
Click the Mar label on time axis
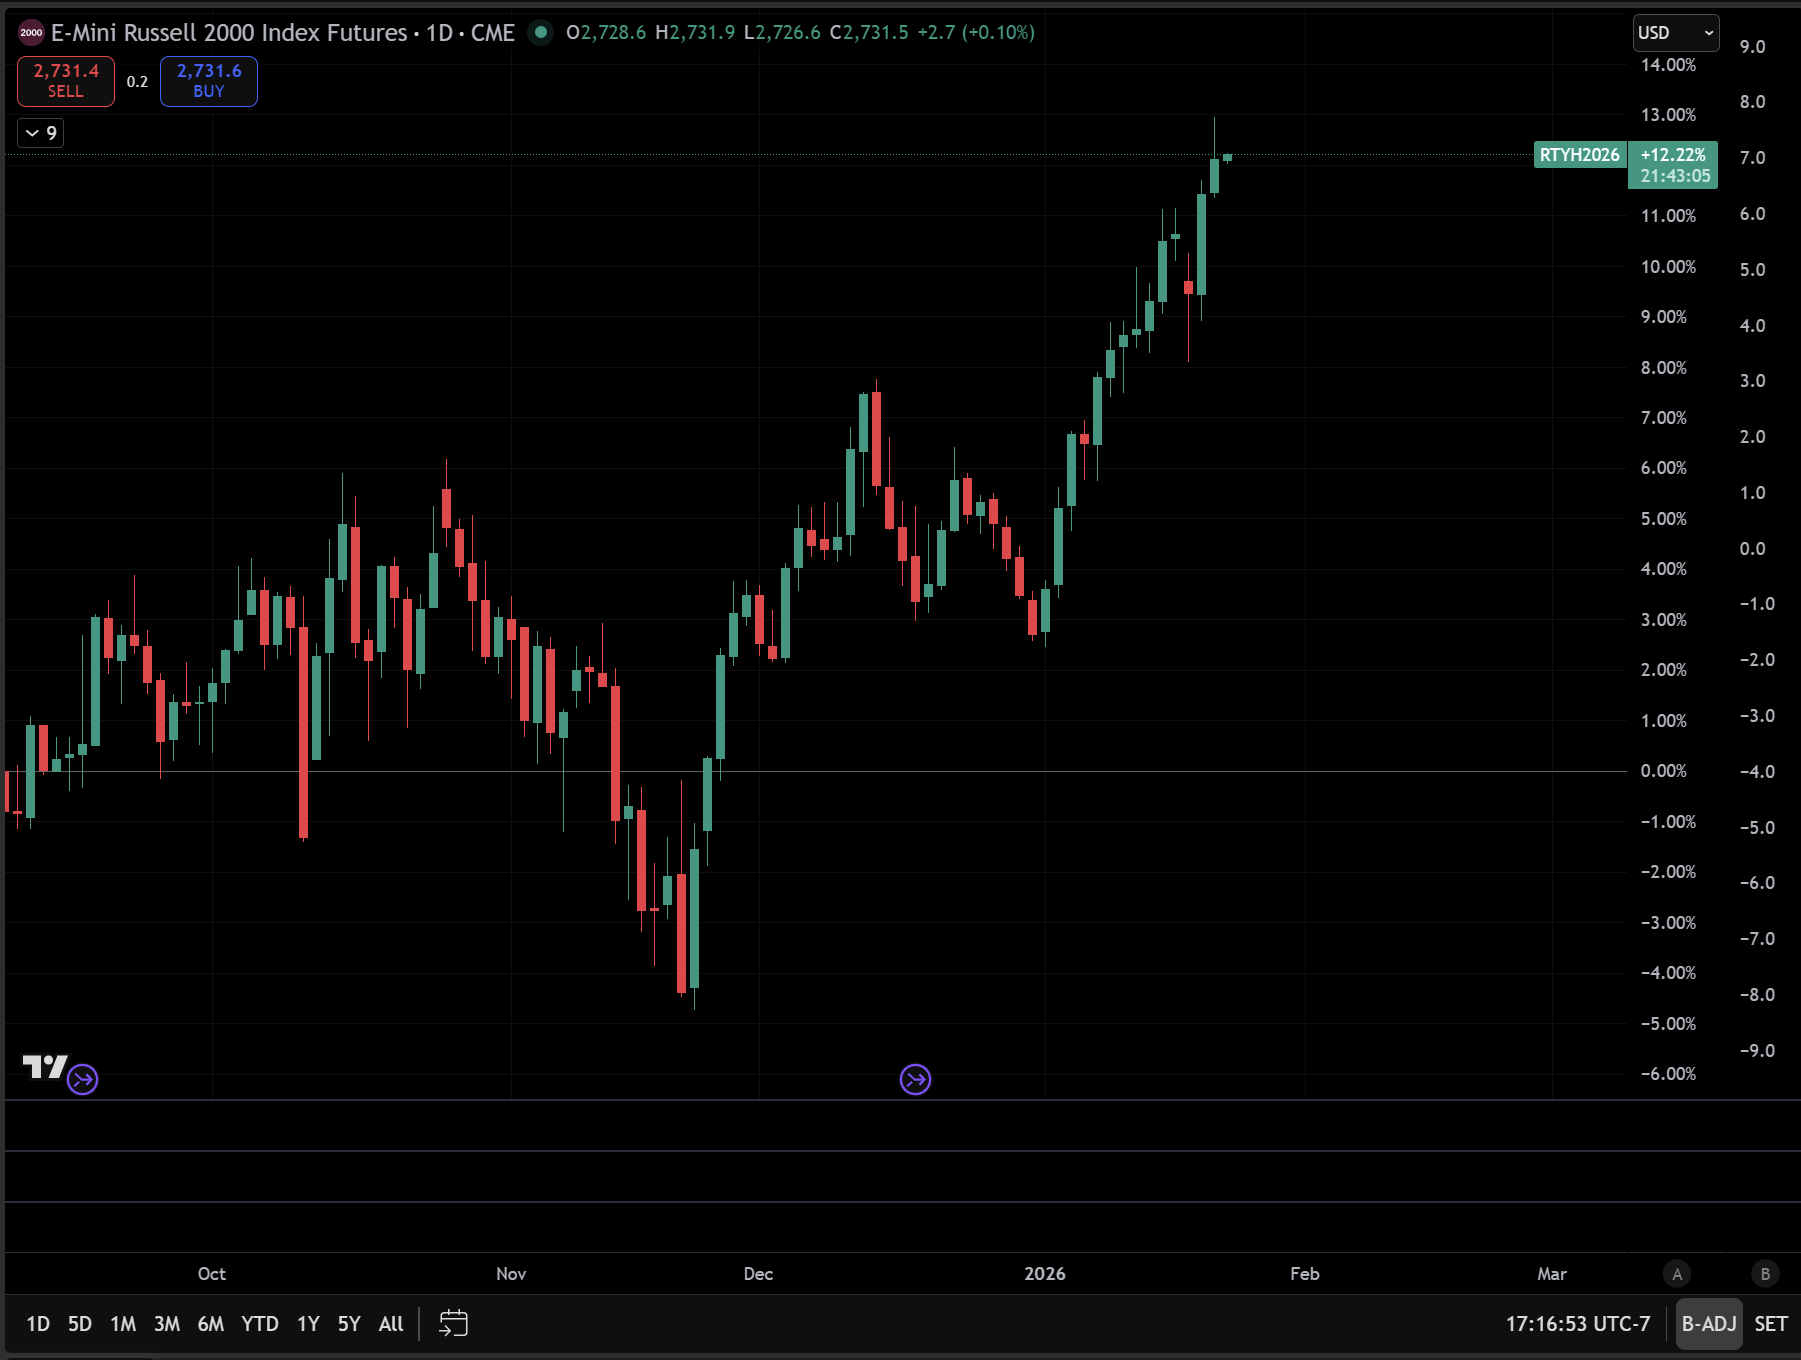(1552, 1274)
